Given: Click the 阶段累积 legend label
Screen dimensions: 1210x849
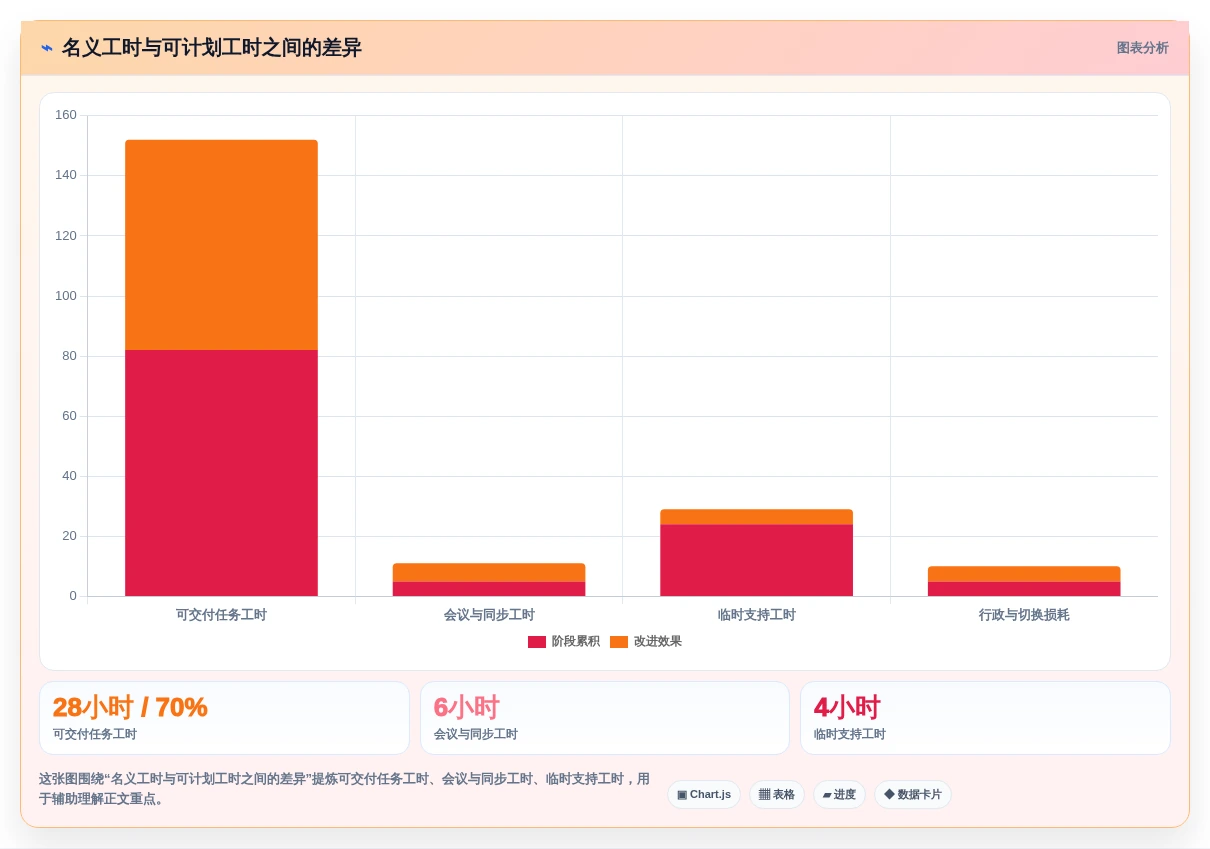Looking at the screenshot, I should (x=576, y=642).
